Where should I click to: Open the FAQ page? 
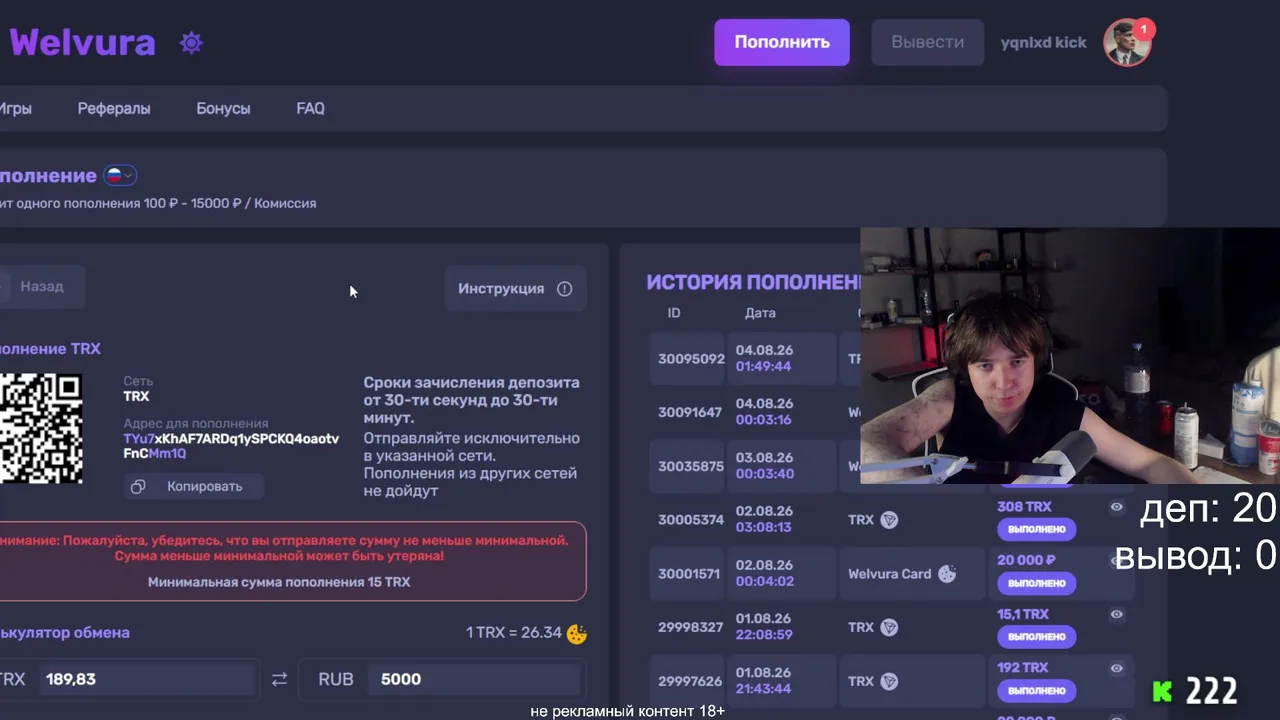(310, 108)
